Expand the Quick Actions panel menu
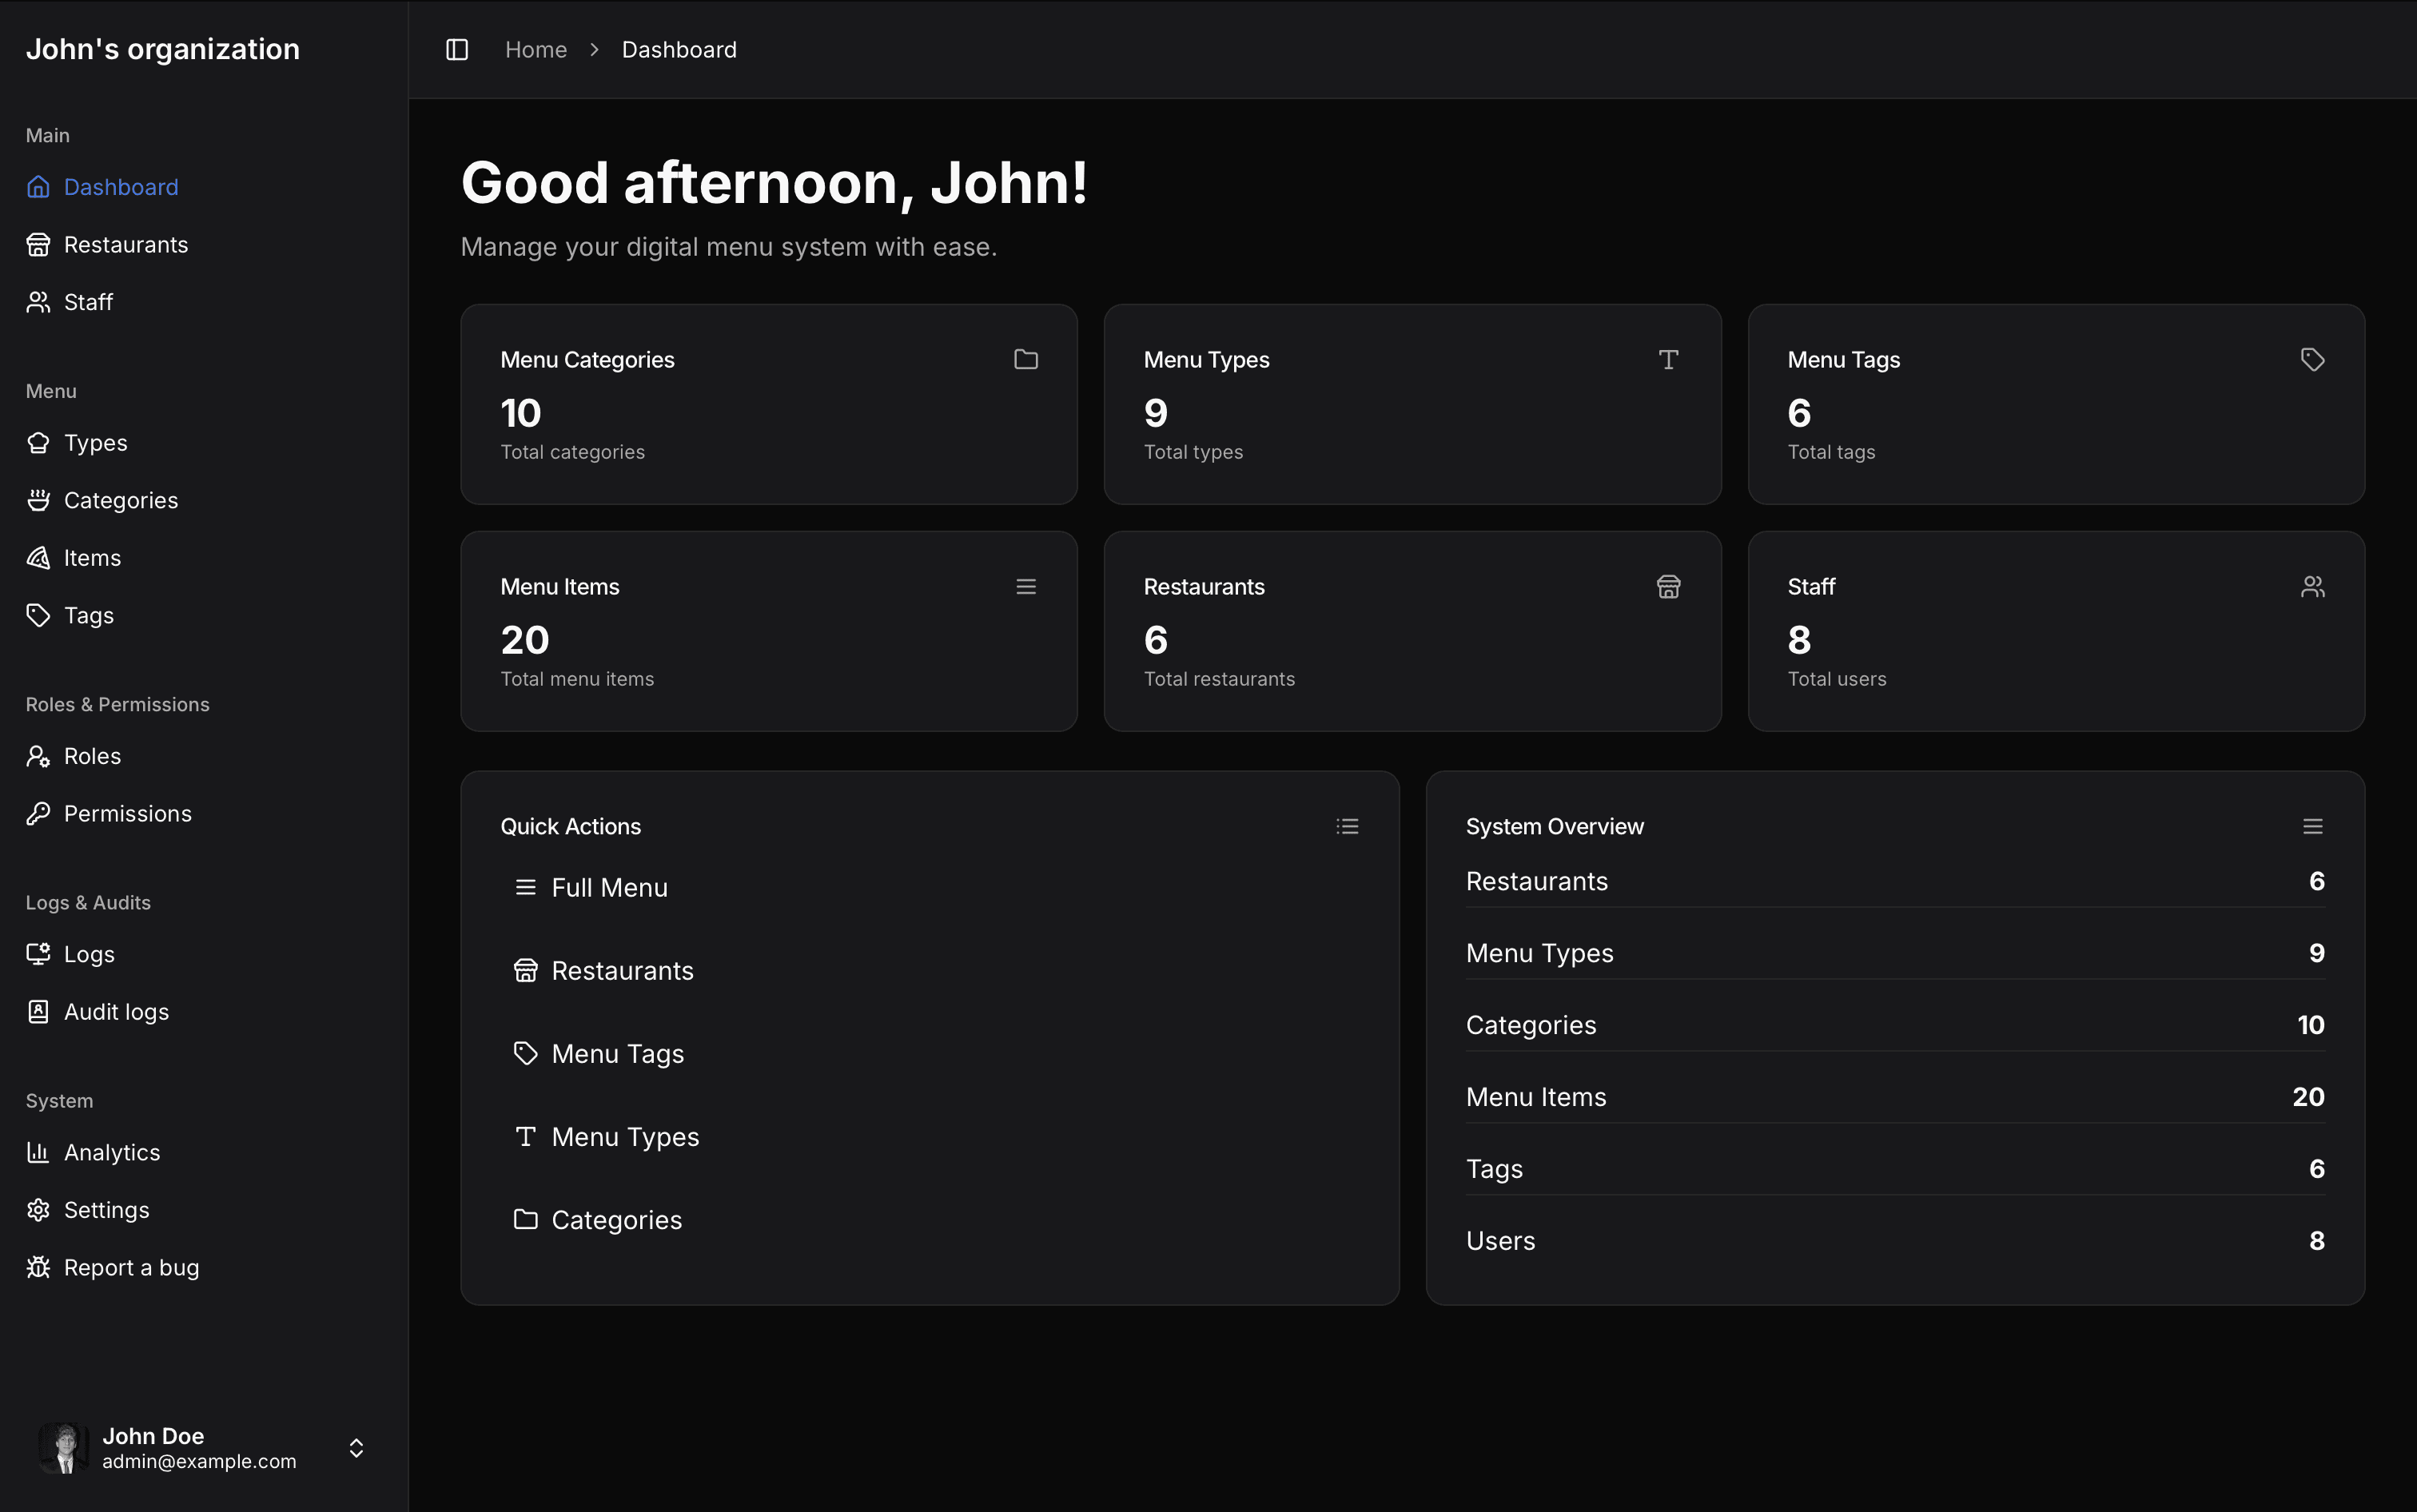The width and height of the screenshot is (2417, 1512). tap(1349, 826)
